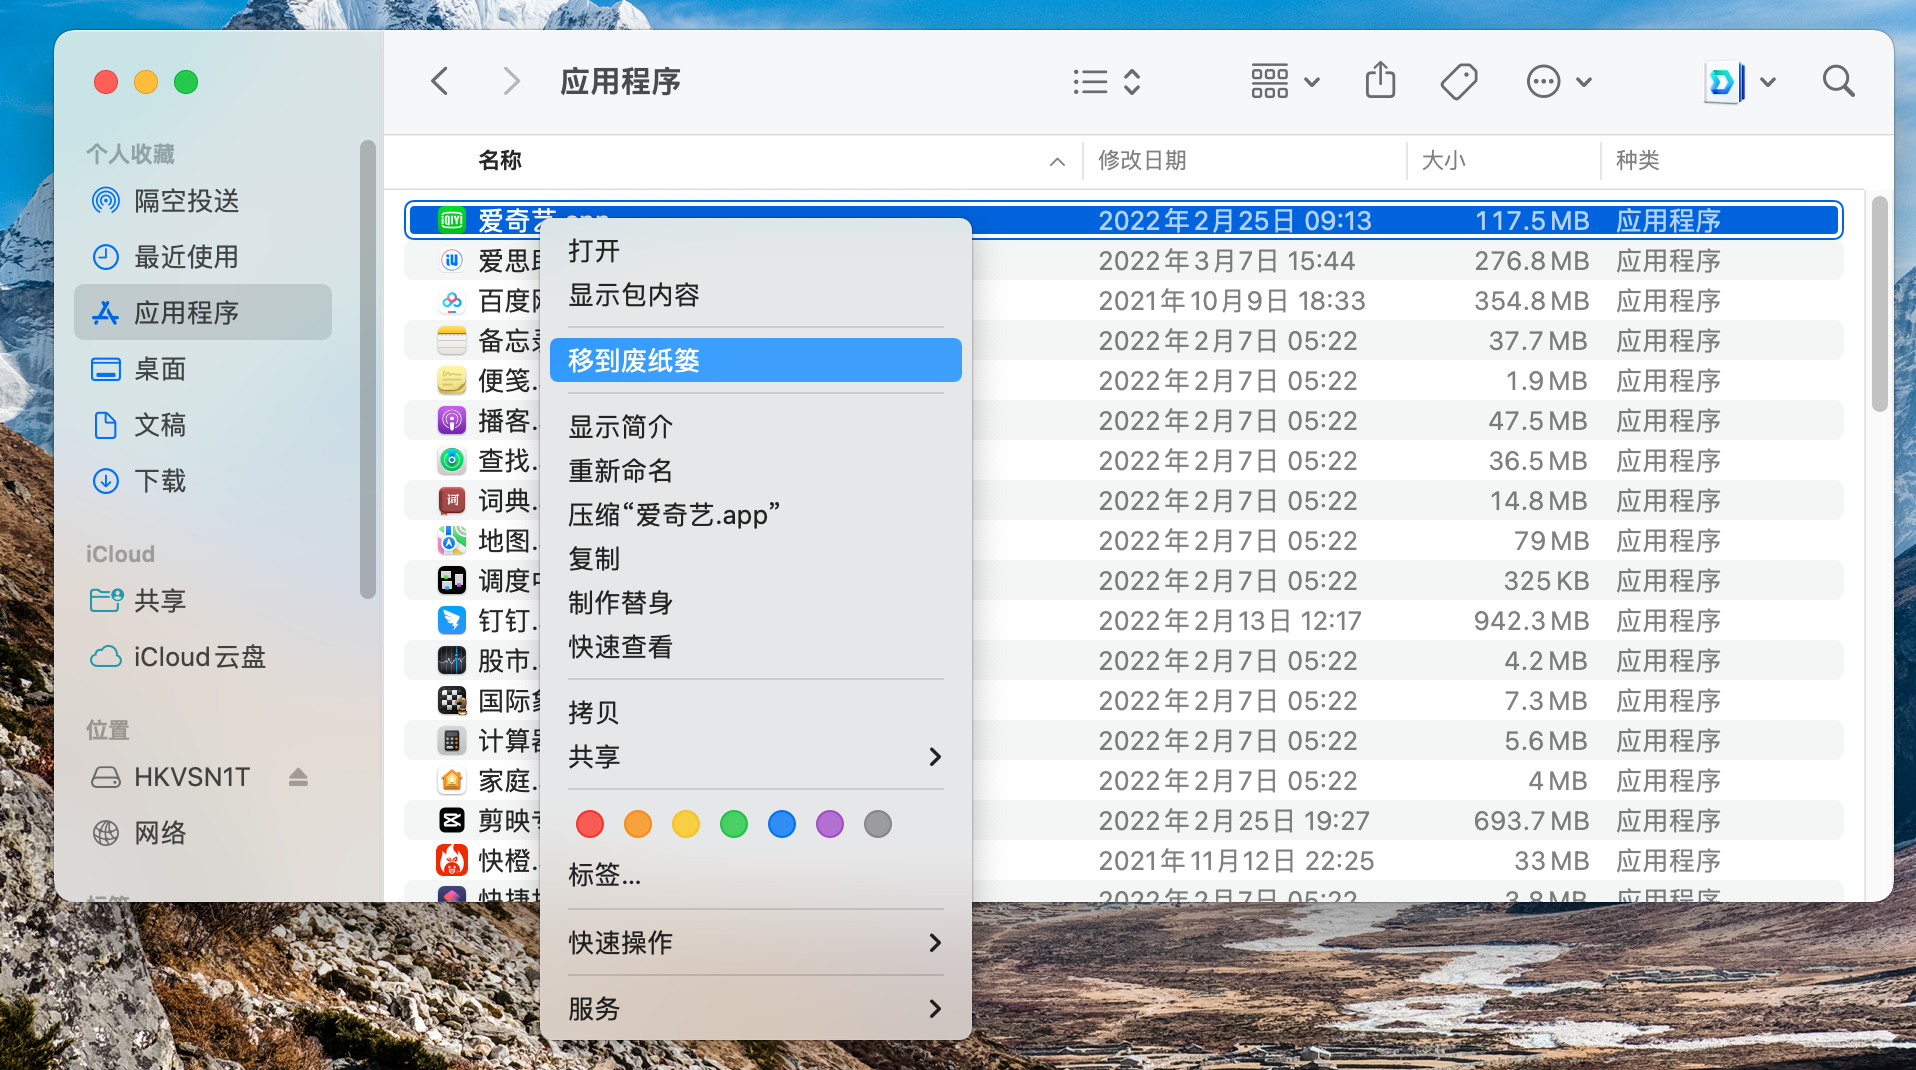Sort by the 种类 column header
1916x1070 pixels.
click(1637, 160)
